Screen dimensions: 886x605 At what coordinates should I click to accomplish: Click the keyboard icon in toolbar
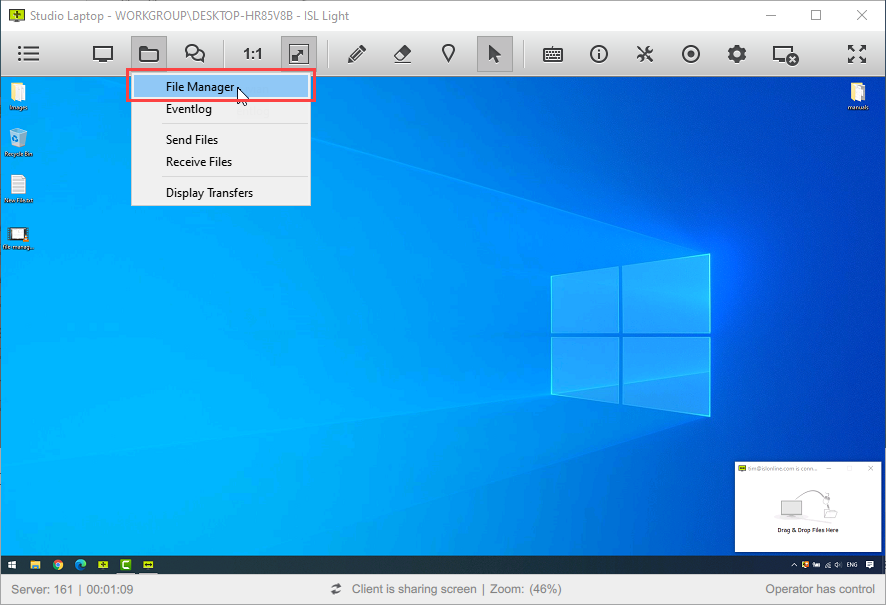click(553, 54)
